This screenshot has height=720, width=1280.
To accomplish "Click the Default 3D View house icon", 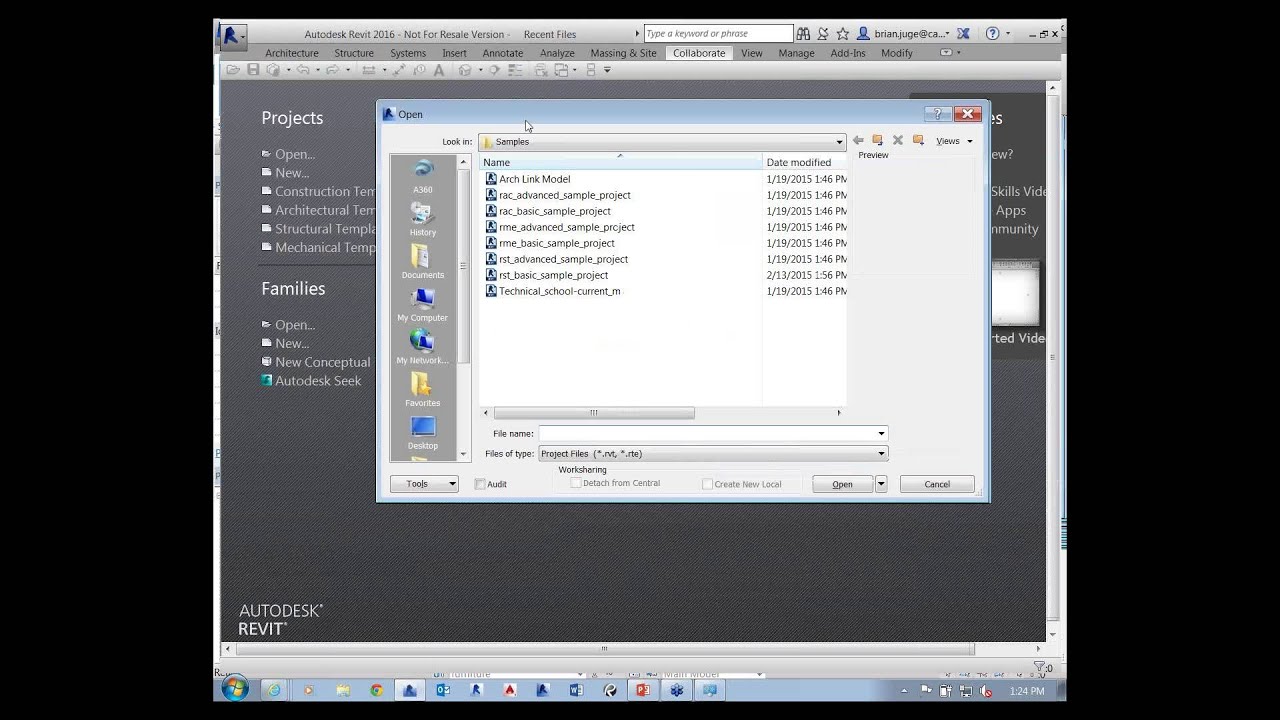I will (x=465, y=70).
